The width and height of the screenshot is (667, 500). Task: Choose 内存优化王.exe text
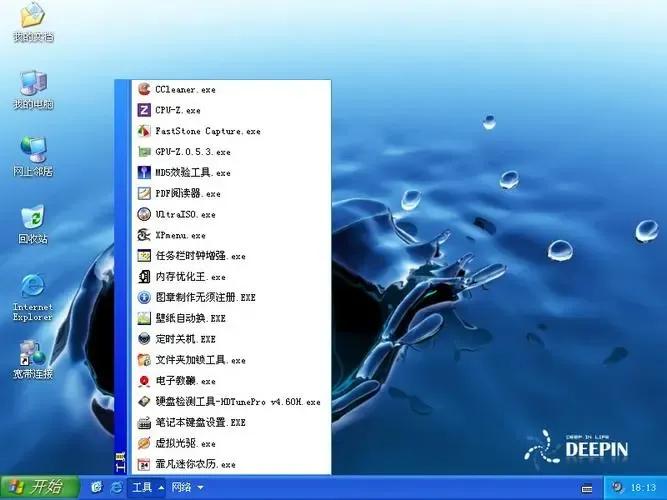pyautogui.click(x=191, y=277)
